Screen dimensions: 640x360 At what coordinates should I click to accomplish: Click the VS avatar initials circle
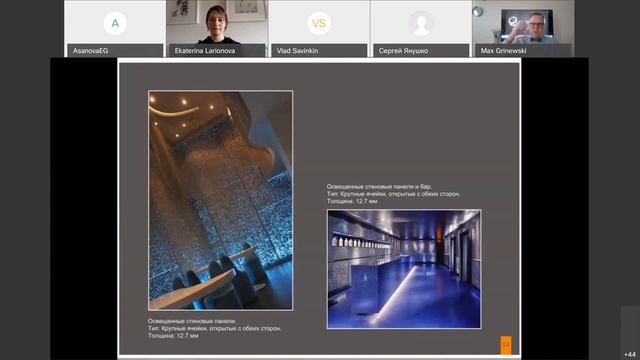tap(319, 23)
